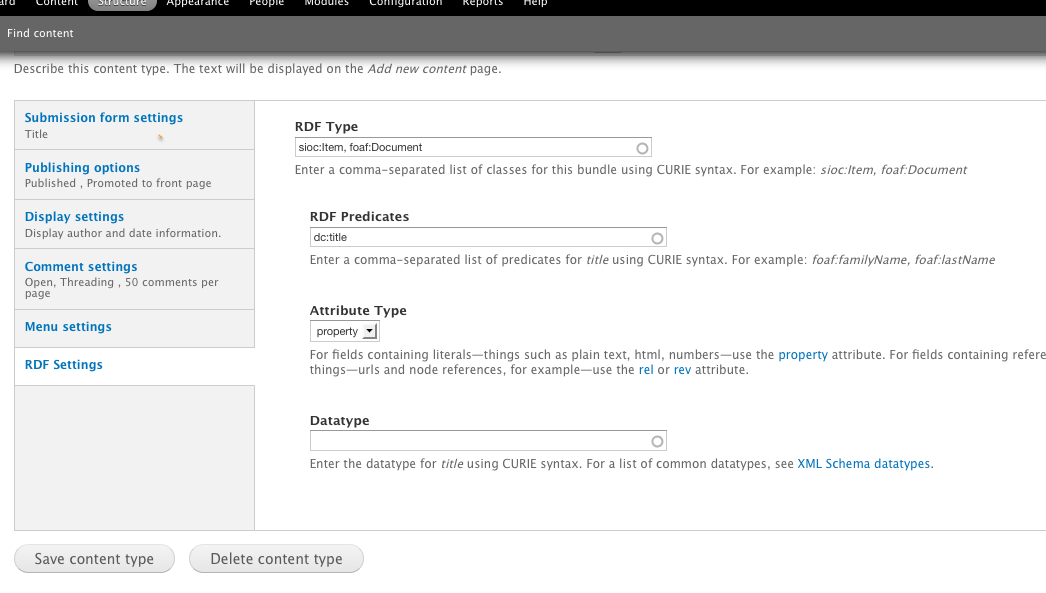
Task: Open Display settings section
Action: [x=74, y=216]
